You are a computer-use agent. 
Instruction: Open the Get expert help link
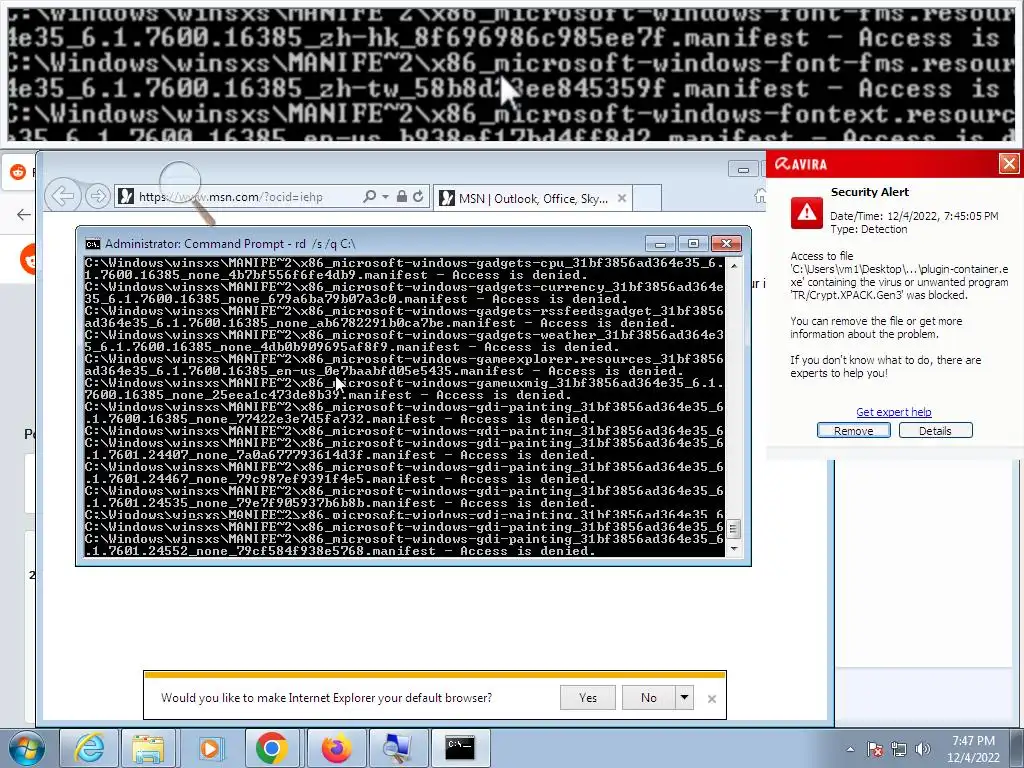pos(893,411)
